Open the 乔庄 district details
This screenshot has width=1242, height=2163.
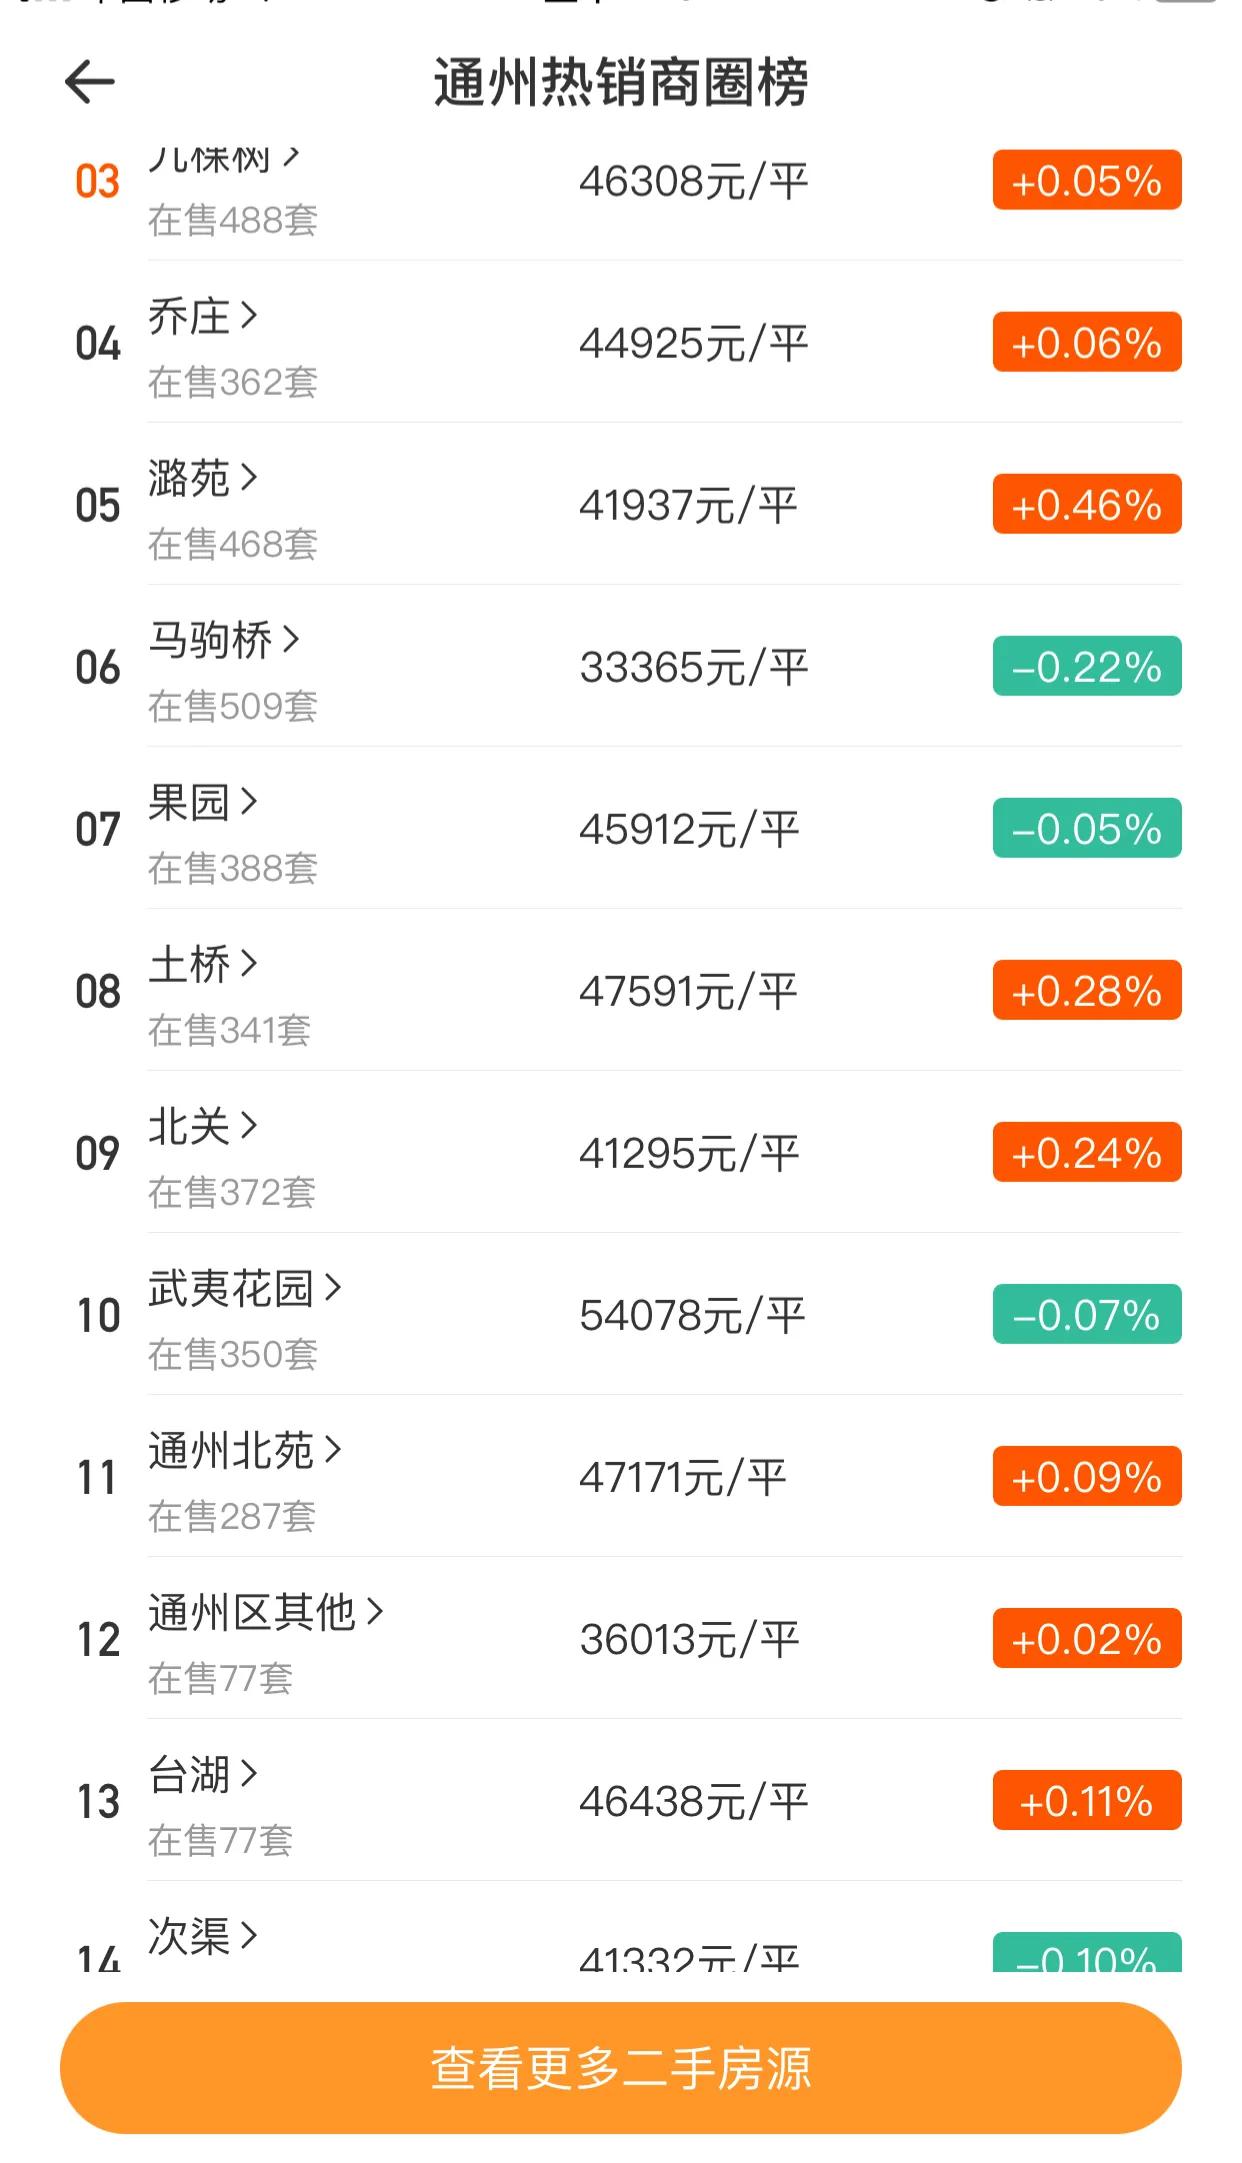(190, 317)
